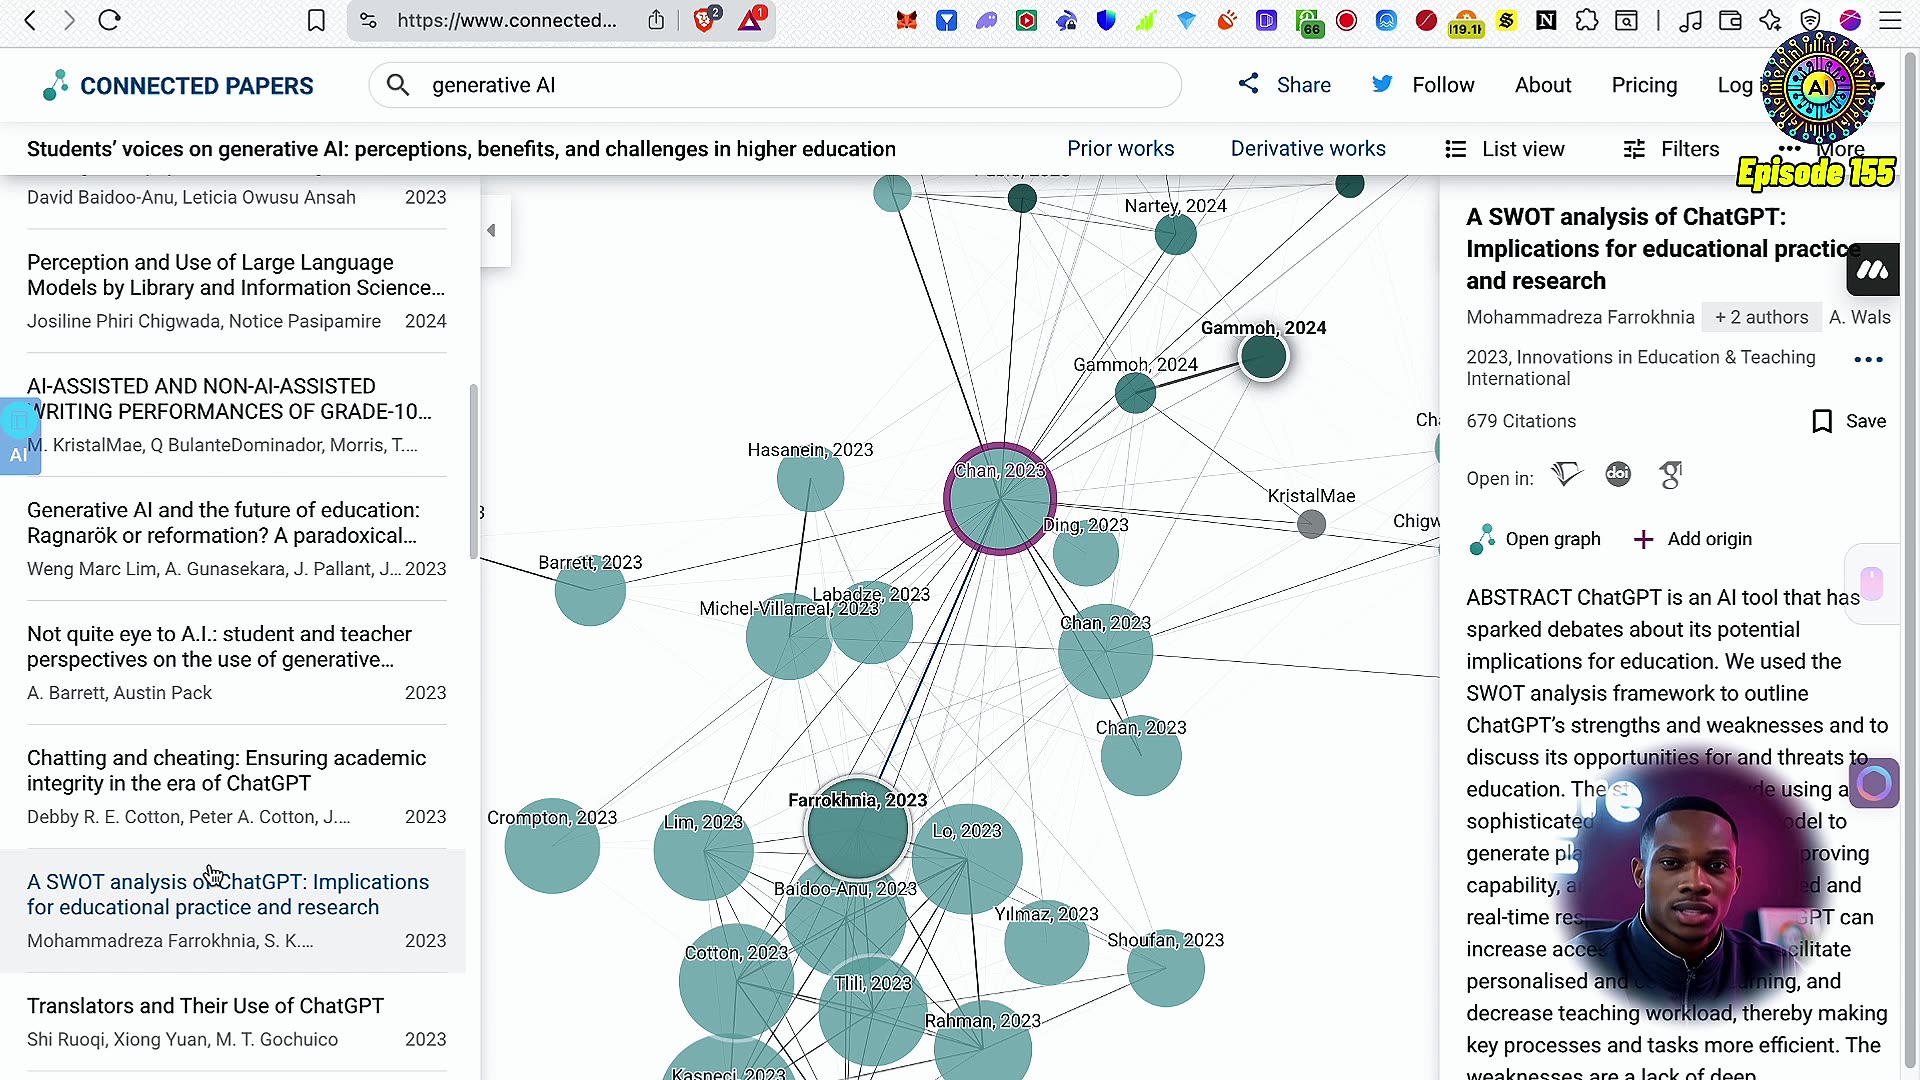Open the paper in Google Scholar
The width and height of the screenshot is (1920, 1080).
point(1670,474)
